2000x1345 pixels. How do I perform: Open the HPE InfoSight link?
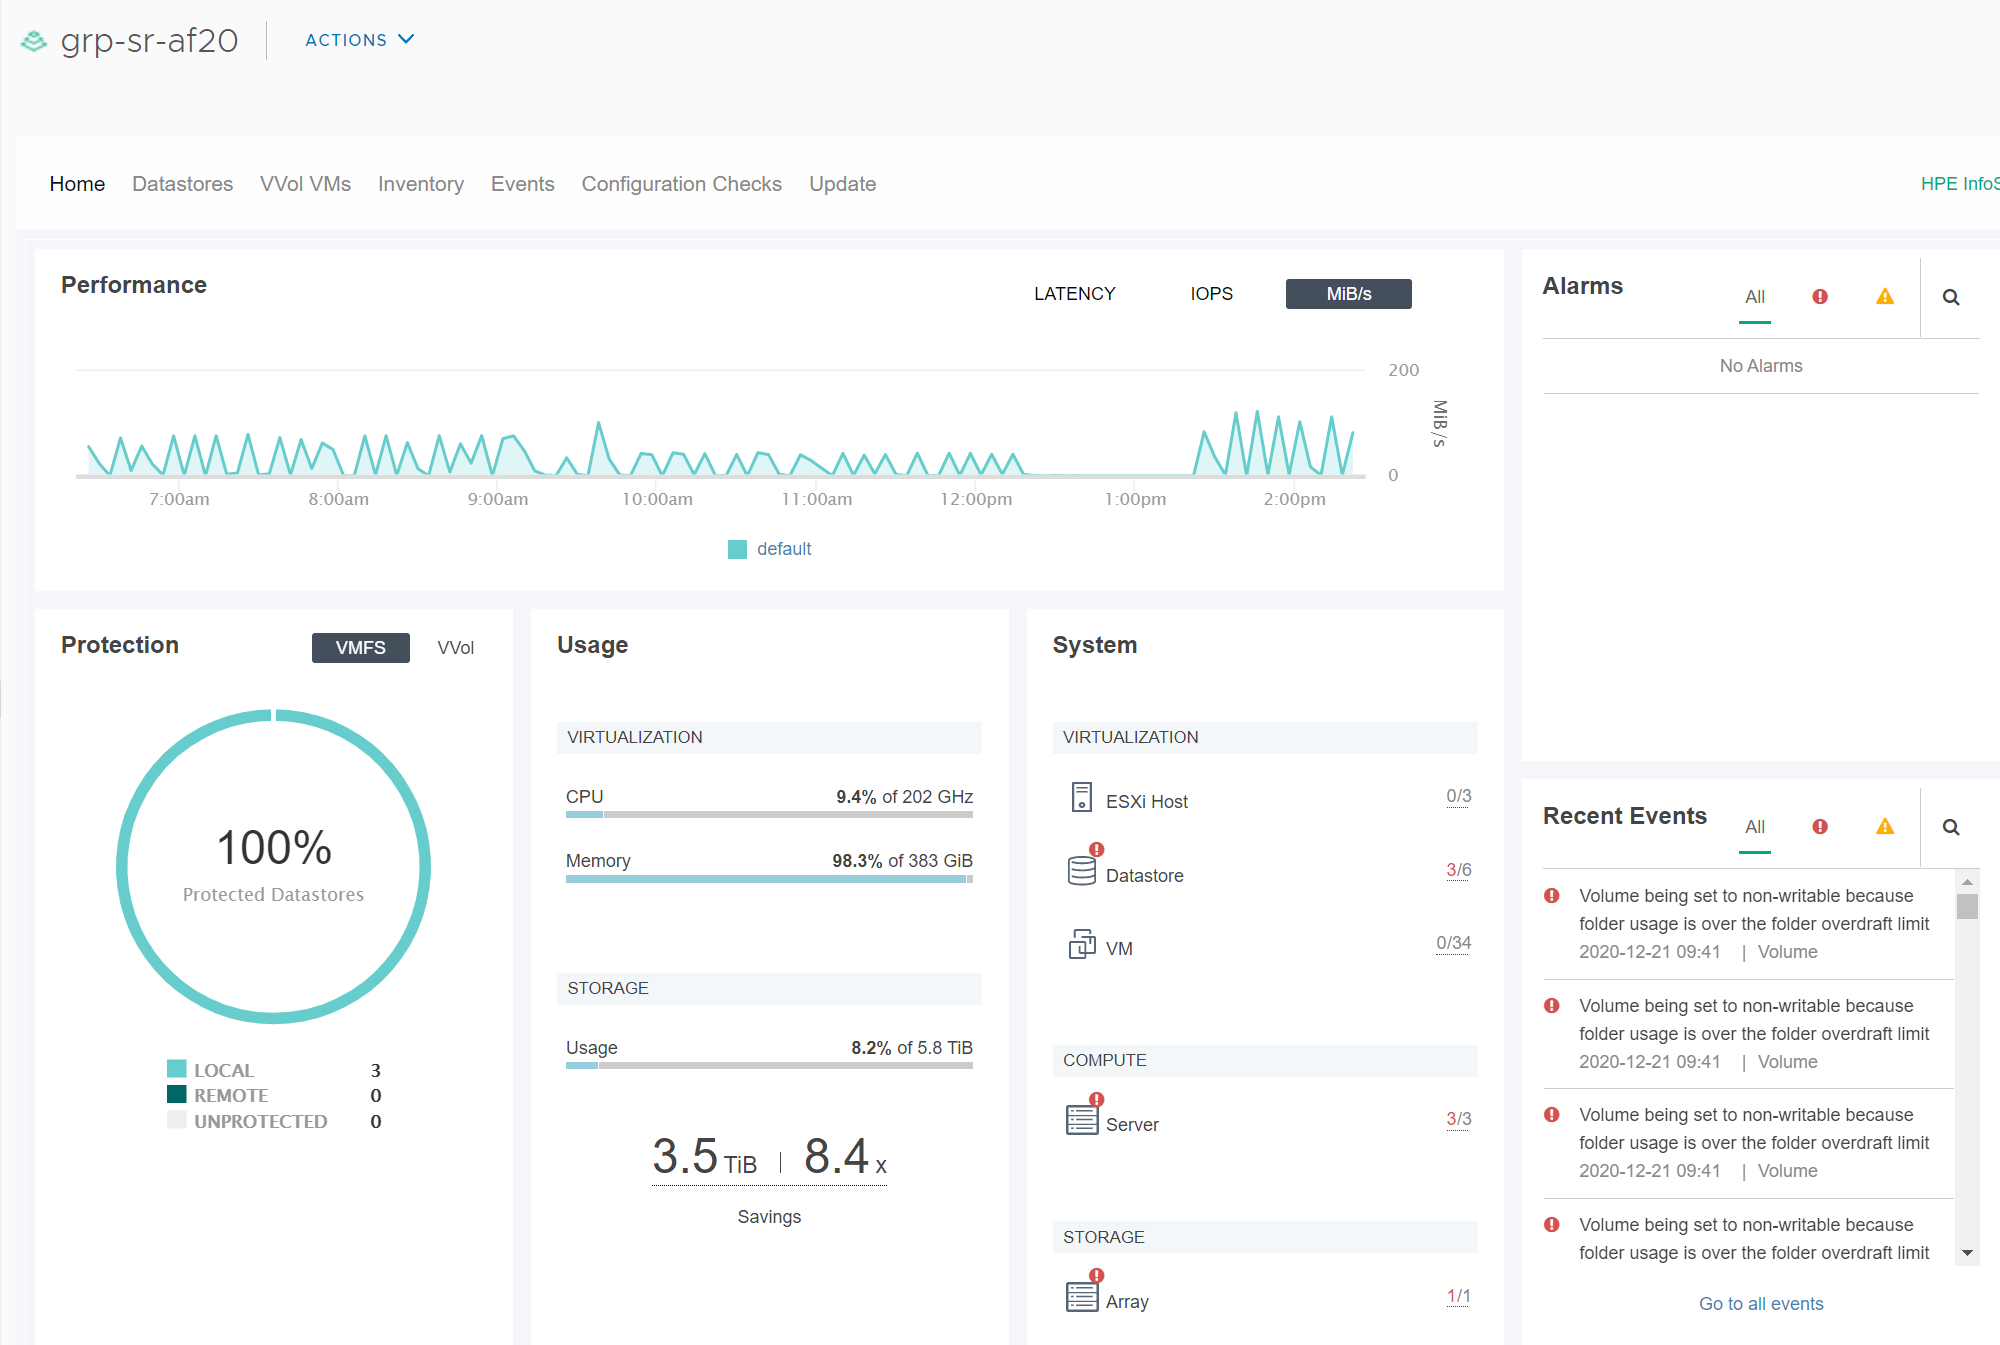[1960, 184]
